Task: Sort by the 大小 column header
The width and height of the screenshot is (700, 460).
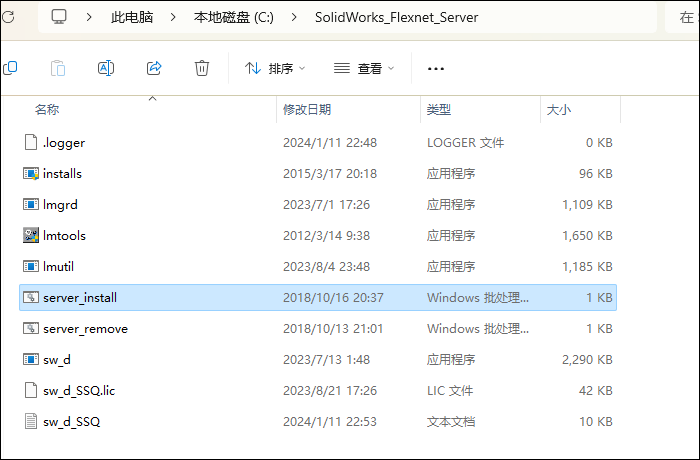Action: [x=559, y=109]
